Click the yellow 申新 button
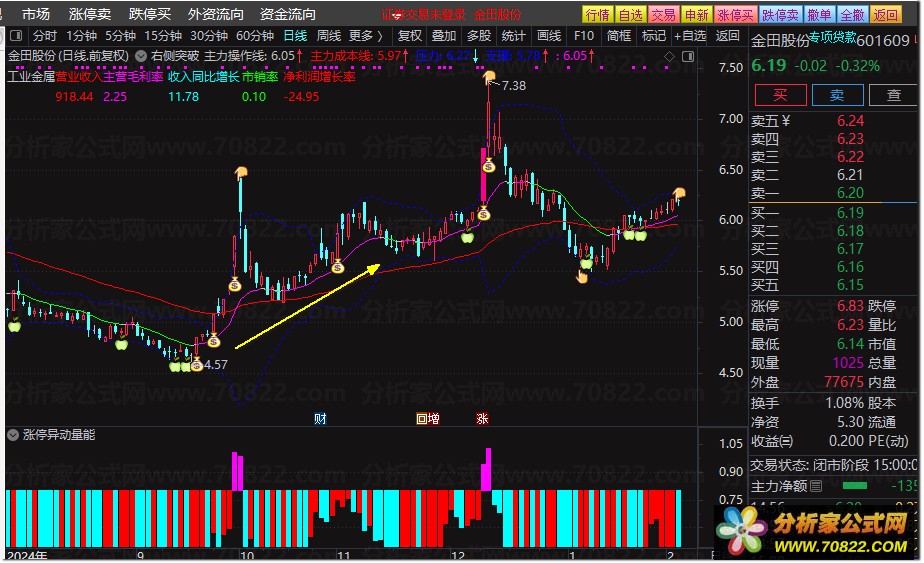This screenshot has height=563, width=924. [697, 15]
